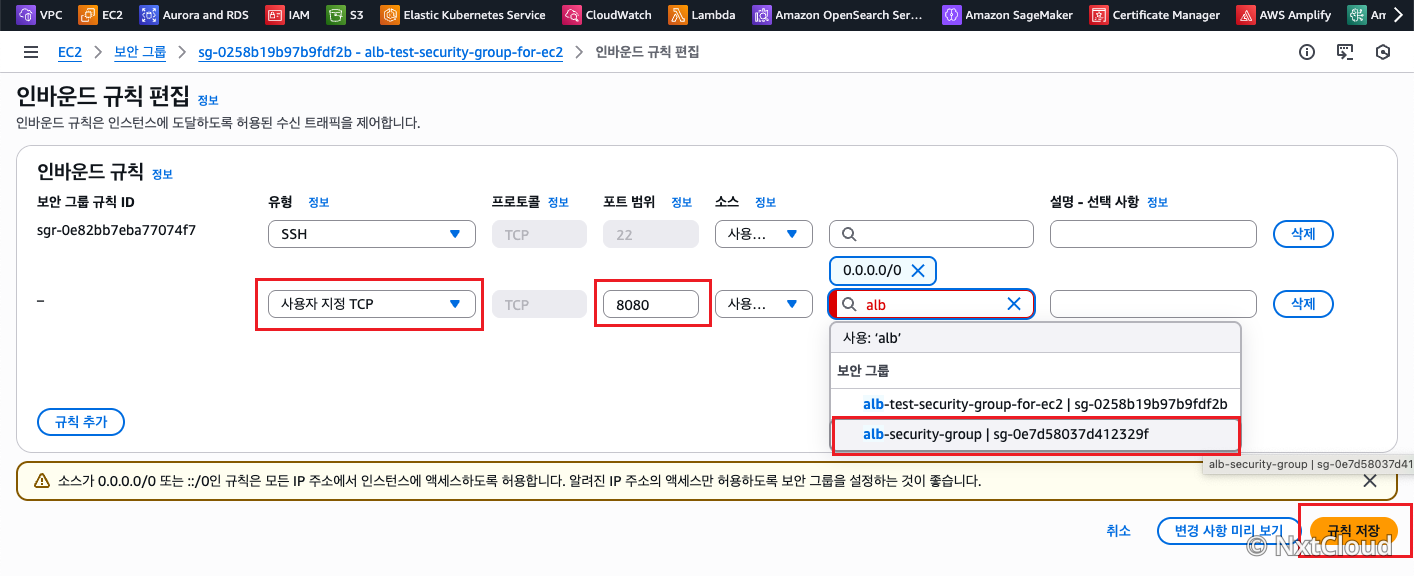Open the info panel icon in header
The height and width of the screenshot is (576, 1414).
[x=1306, y=52]
